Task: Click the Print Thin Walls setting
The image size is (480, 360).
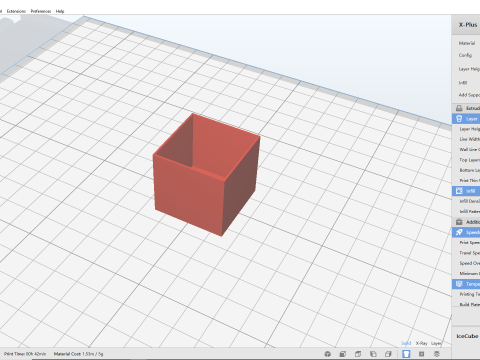Action: 470,180
